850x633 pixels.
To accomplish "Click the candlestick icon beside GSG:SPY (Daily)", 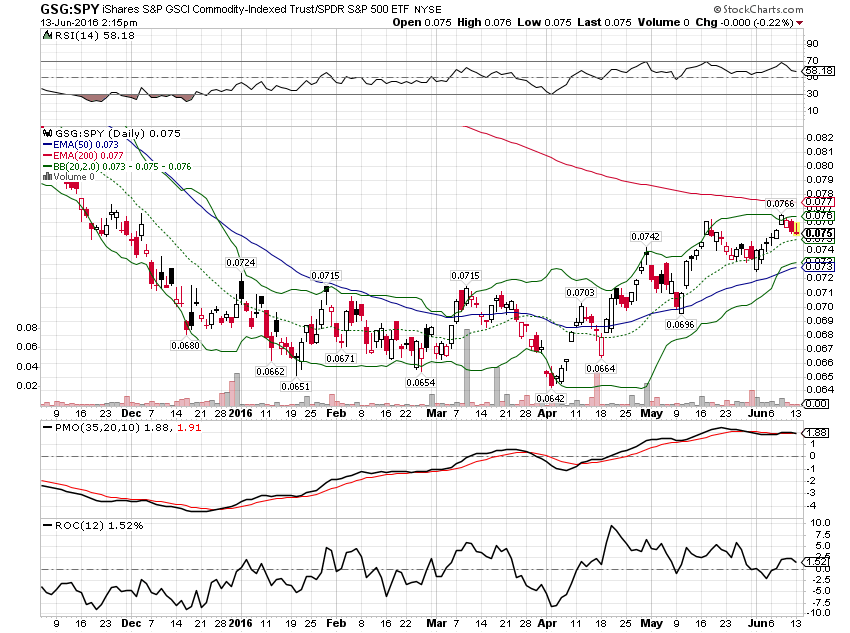I will click(x=48, y=133).
